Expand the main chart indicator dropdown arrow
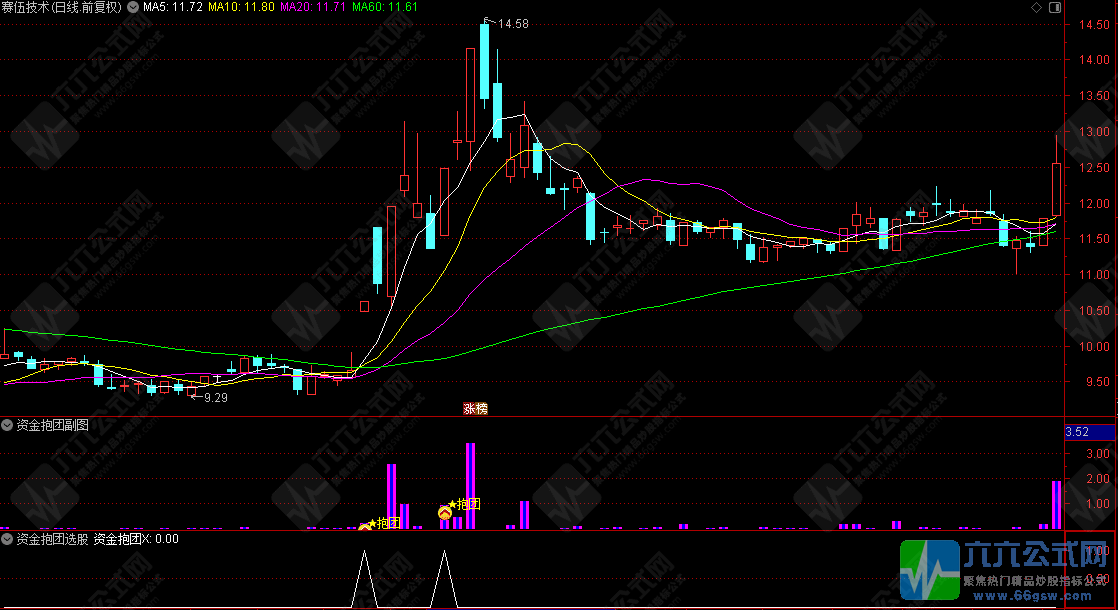This screenshot has width=1118, height=610. [x=134, y=7]
